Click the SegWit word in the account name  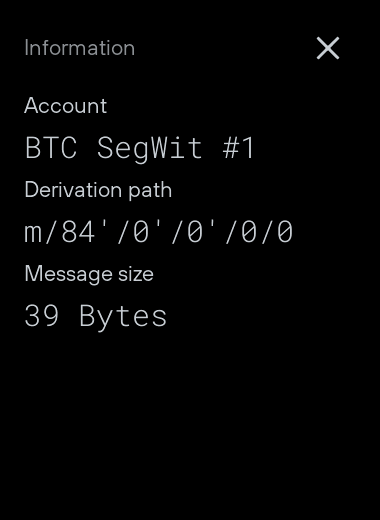pos(150,149)
